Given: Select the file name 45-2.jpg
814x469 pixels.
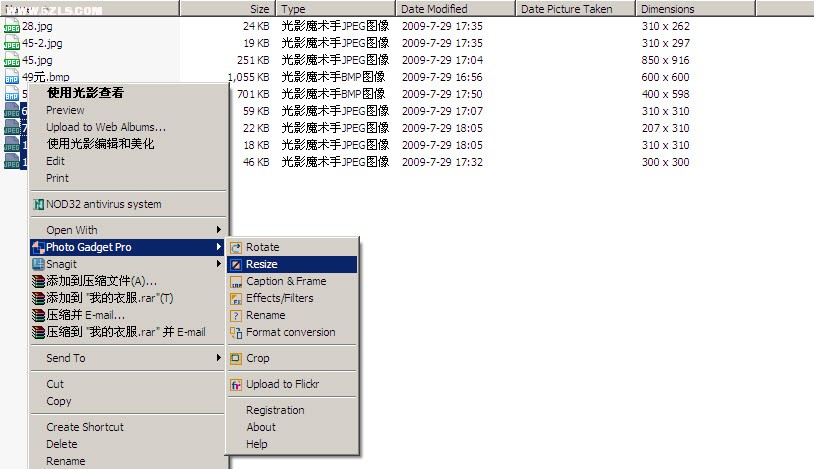Looking at the screenshot, I should (x=42, y=43).
